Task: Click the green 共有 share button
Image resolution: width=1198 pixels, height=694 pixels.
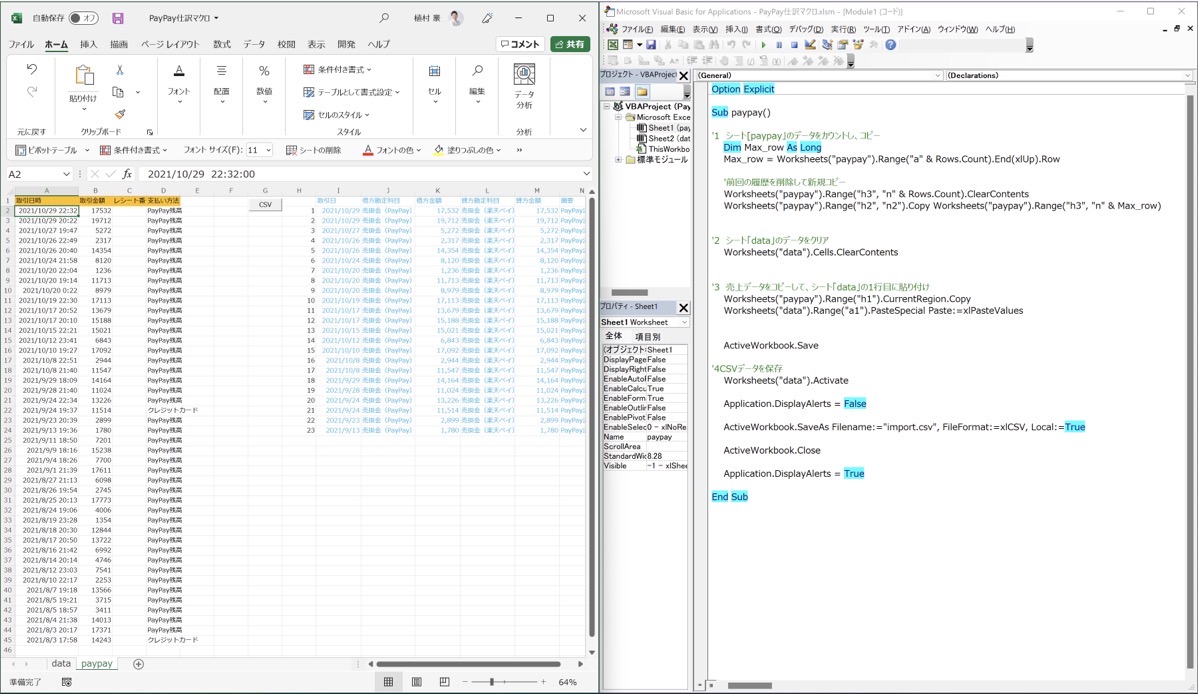Action: point(570,44)
